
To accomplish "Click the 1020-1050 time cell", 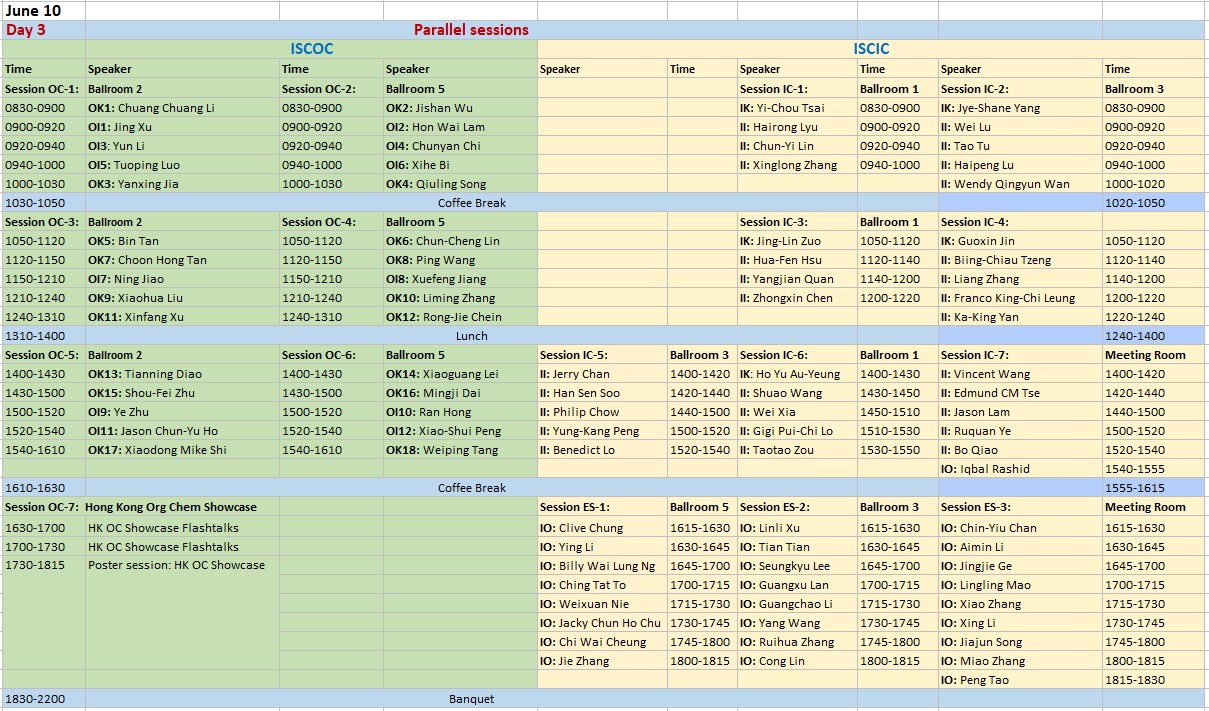I will (1154, 203).
